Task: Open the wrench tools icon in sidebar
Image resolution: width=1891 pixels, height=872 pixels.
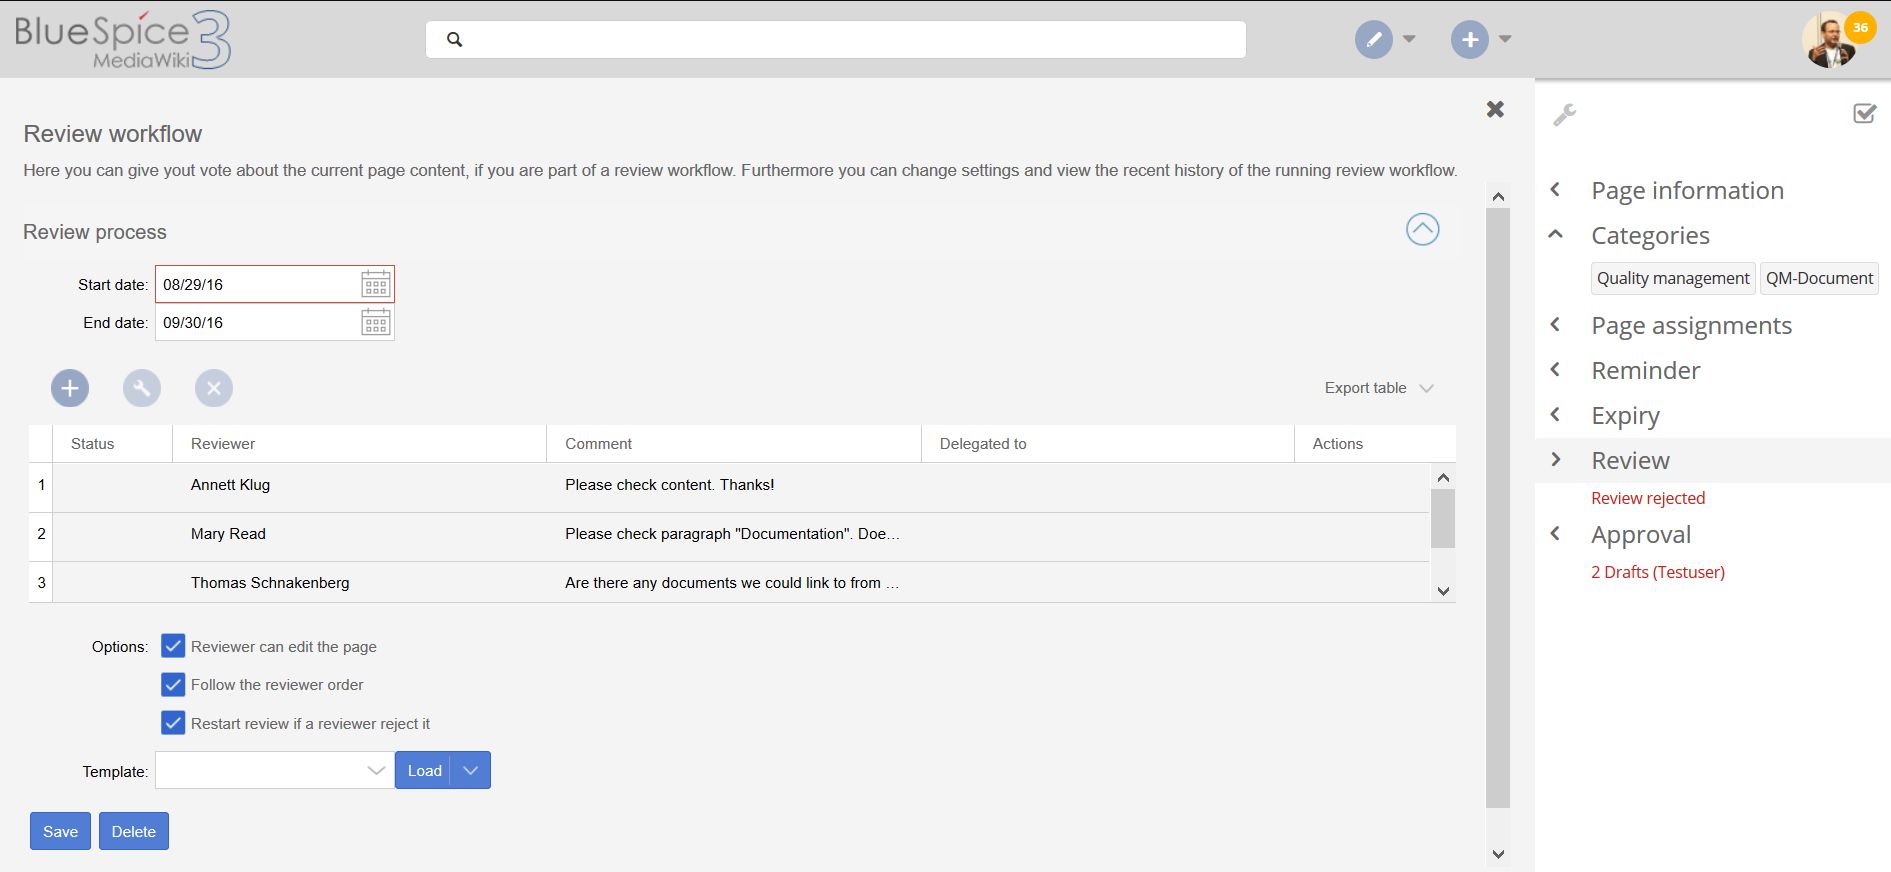Action: pyautogui.click(x=1564, y=115)
